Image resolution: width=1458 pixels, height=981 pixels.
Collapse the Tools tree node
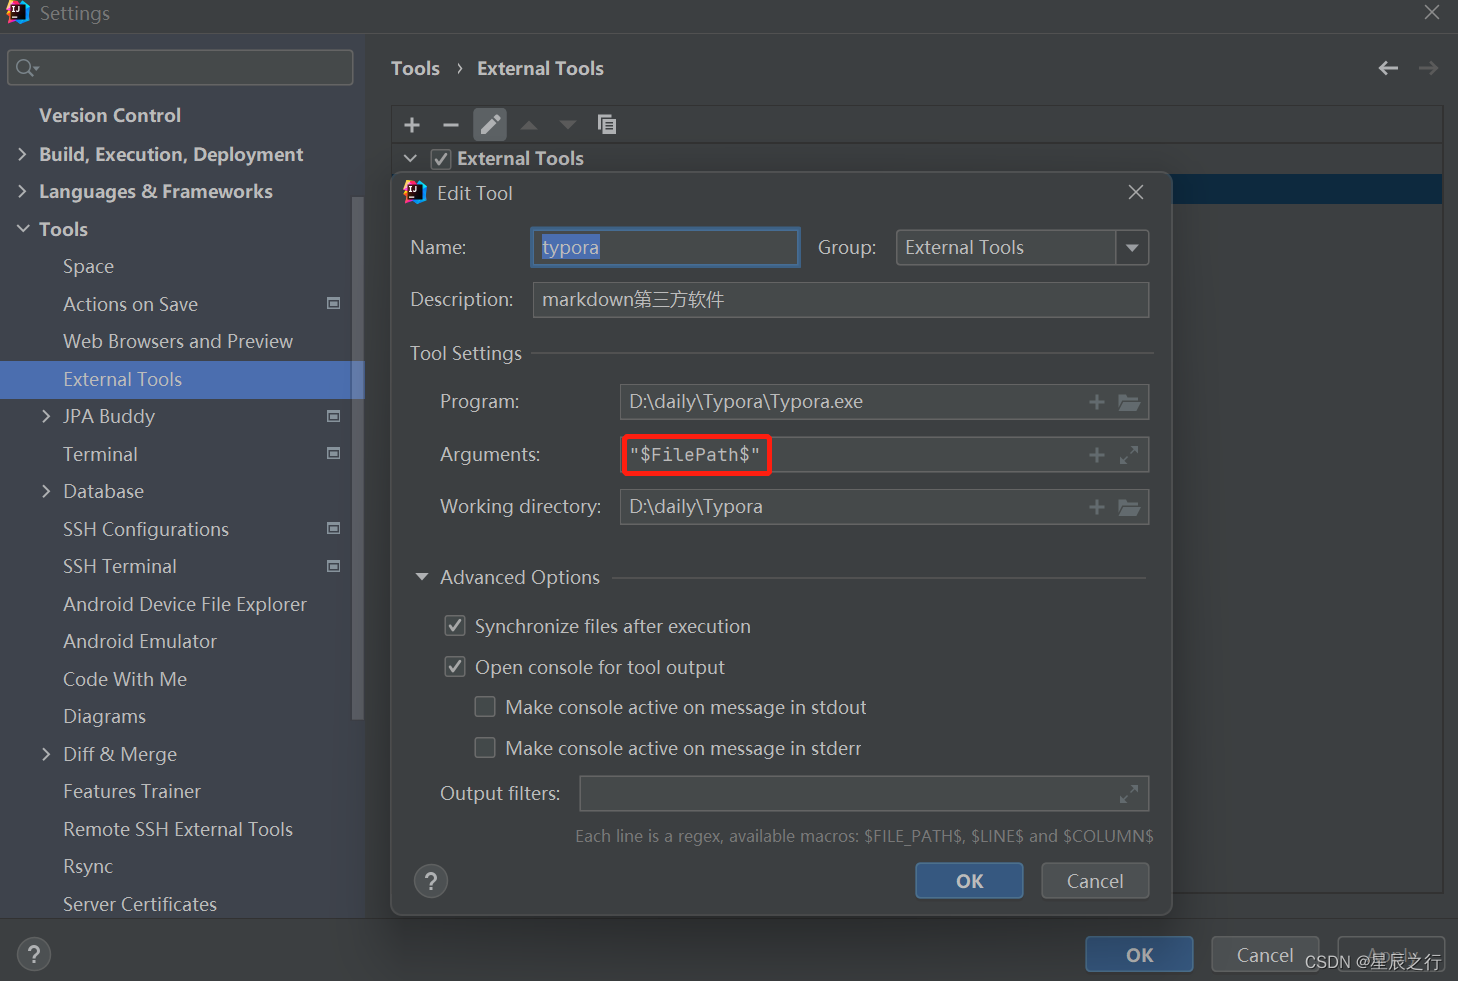point(23,229)
